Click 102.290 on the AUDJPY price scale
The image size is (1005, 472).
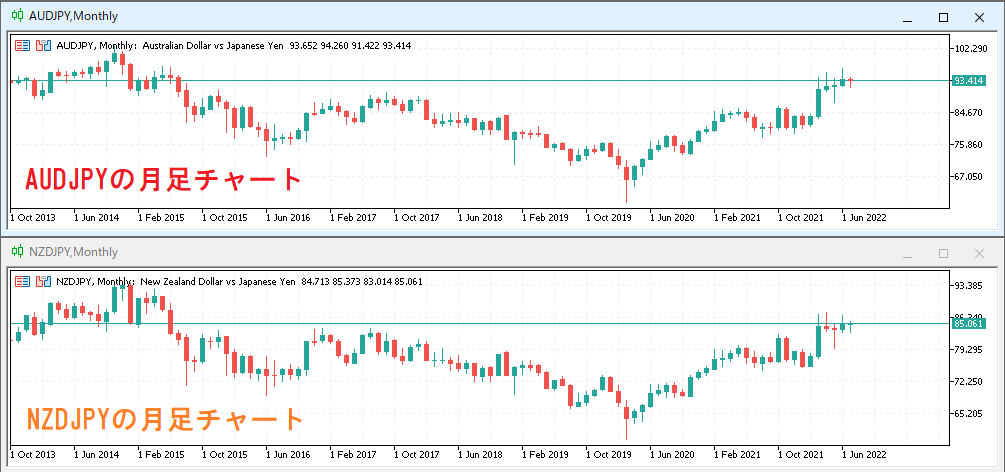[x=970, y=49]
